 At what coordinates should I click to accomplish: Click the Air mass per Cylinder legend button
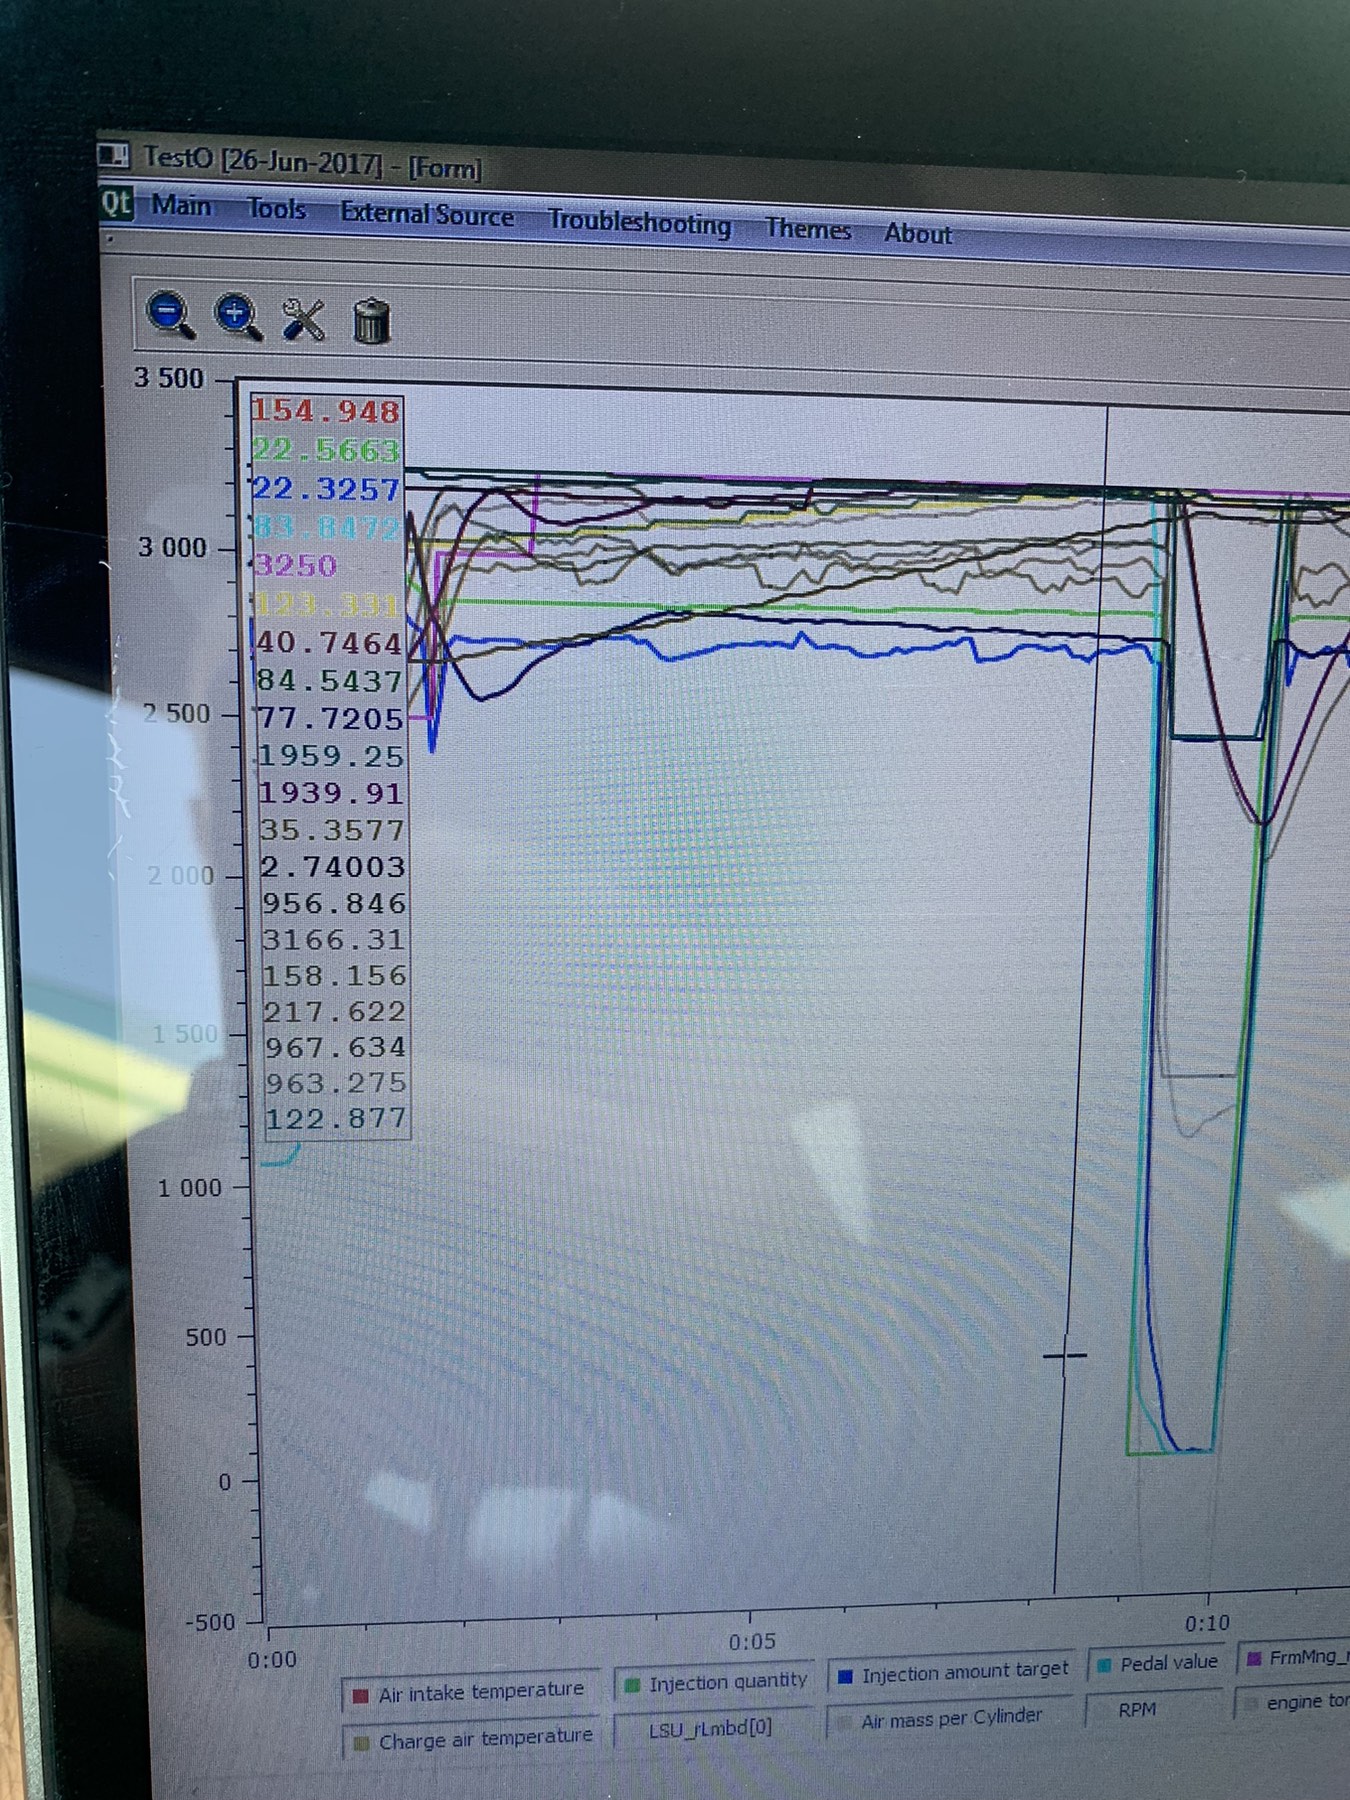(951, 1719)
